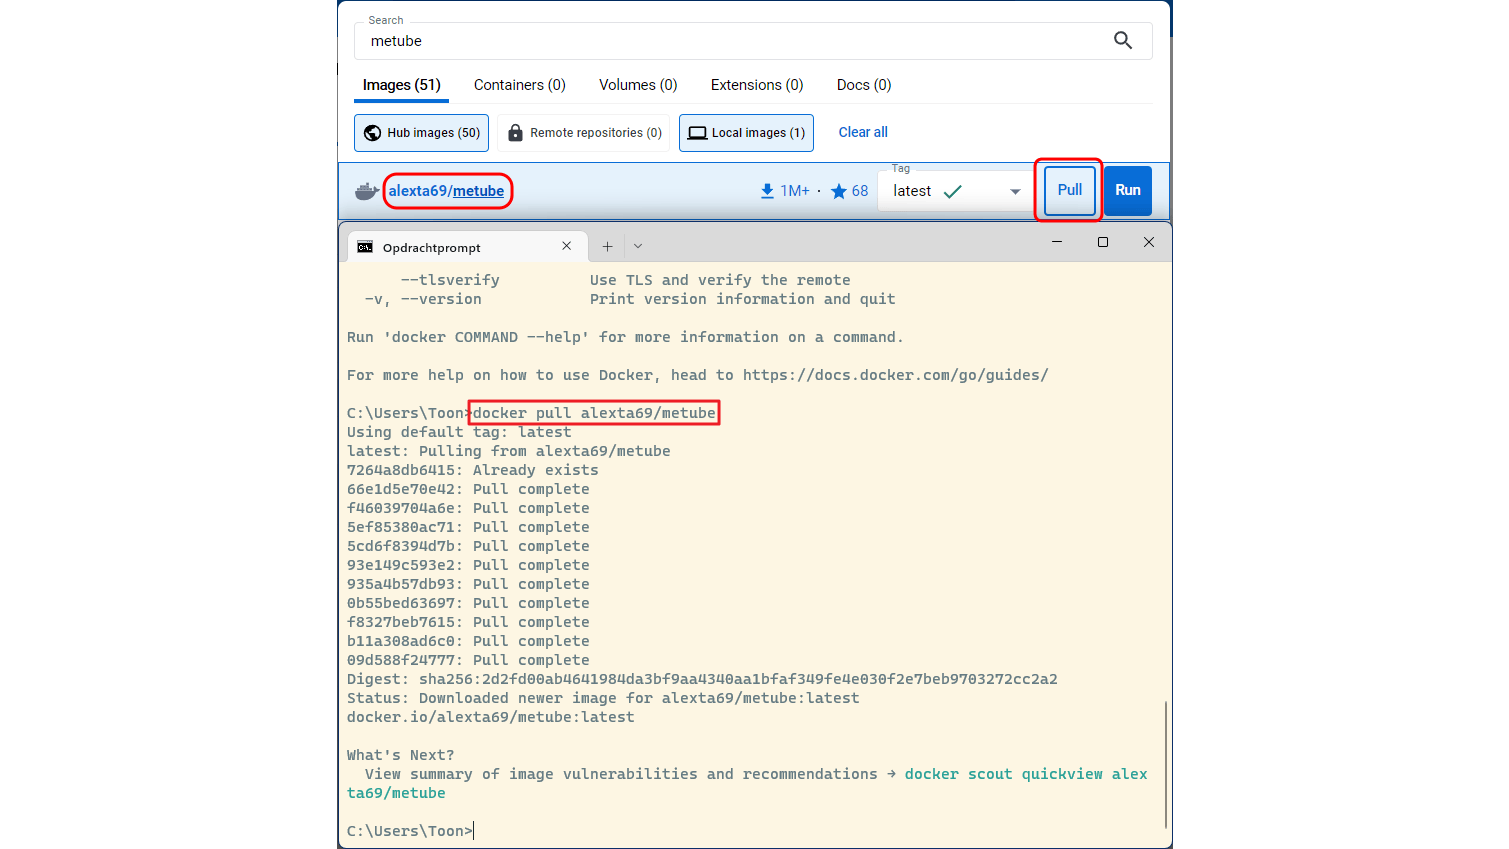Click the docs.docker.com/go/guides URL text
This screenshot has width=1509, height=849.
point(896,375)
